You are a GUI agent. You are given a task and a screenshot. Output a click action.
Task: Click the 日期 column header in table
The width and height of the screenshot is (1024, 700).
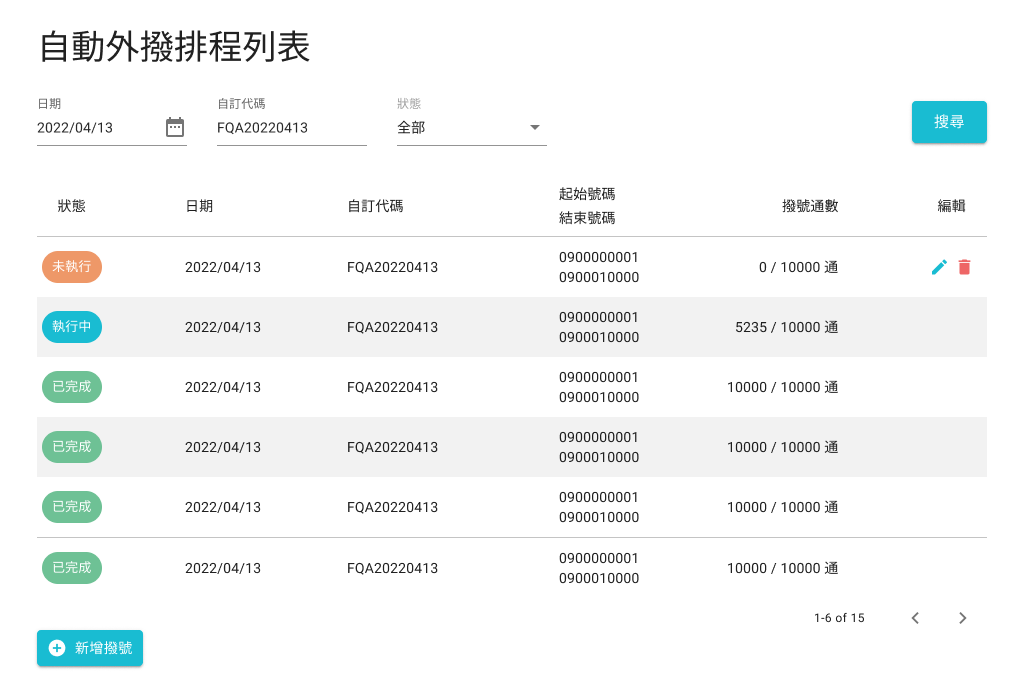(199, 206)
